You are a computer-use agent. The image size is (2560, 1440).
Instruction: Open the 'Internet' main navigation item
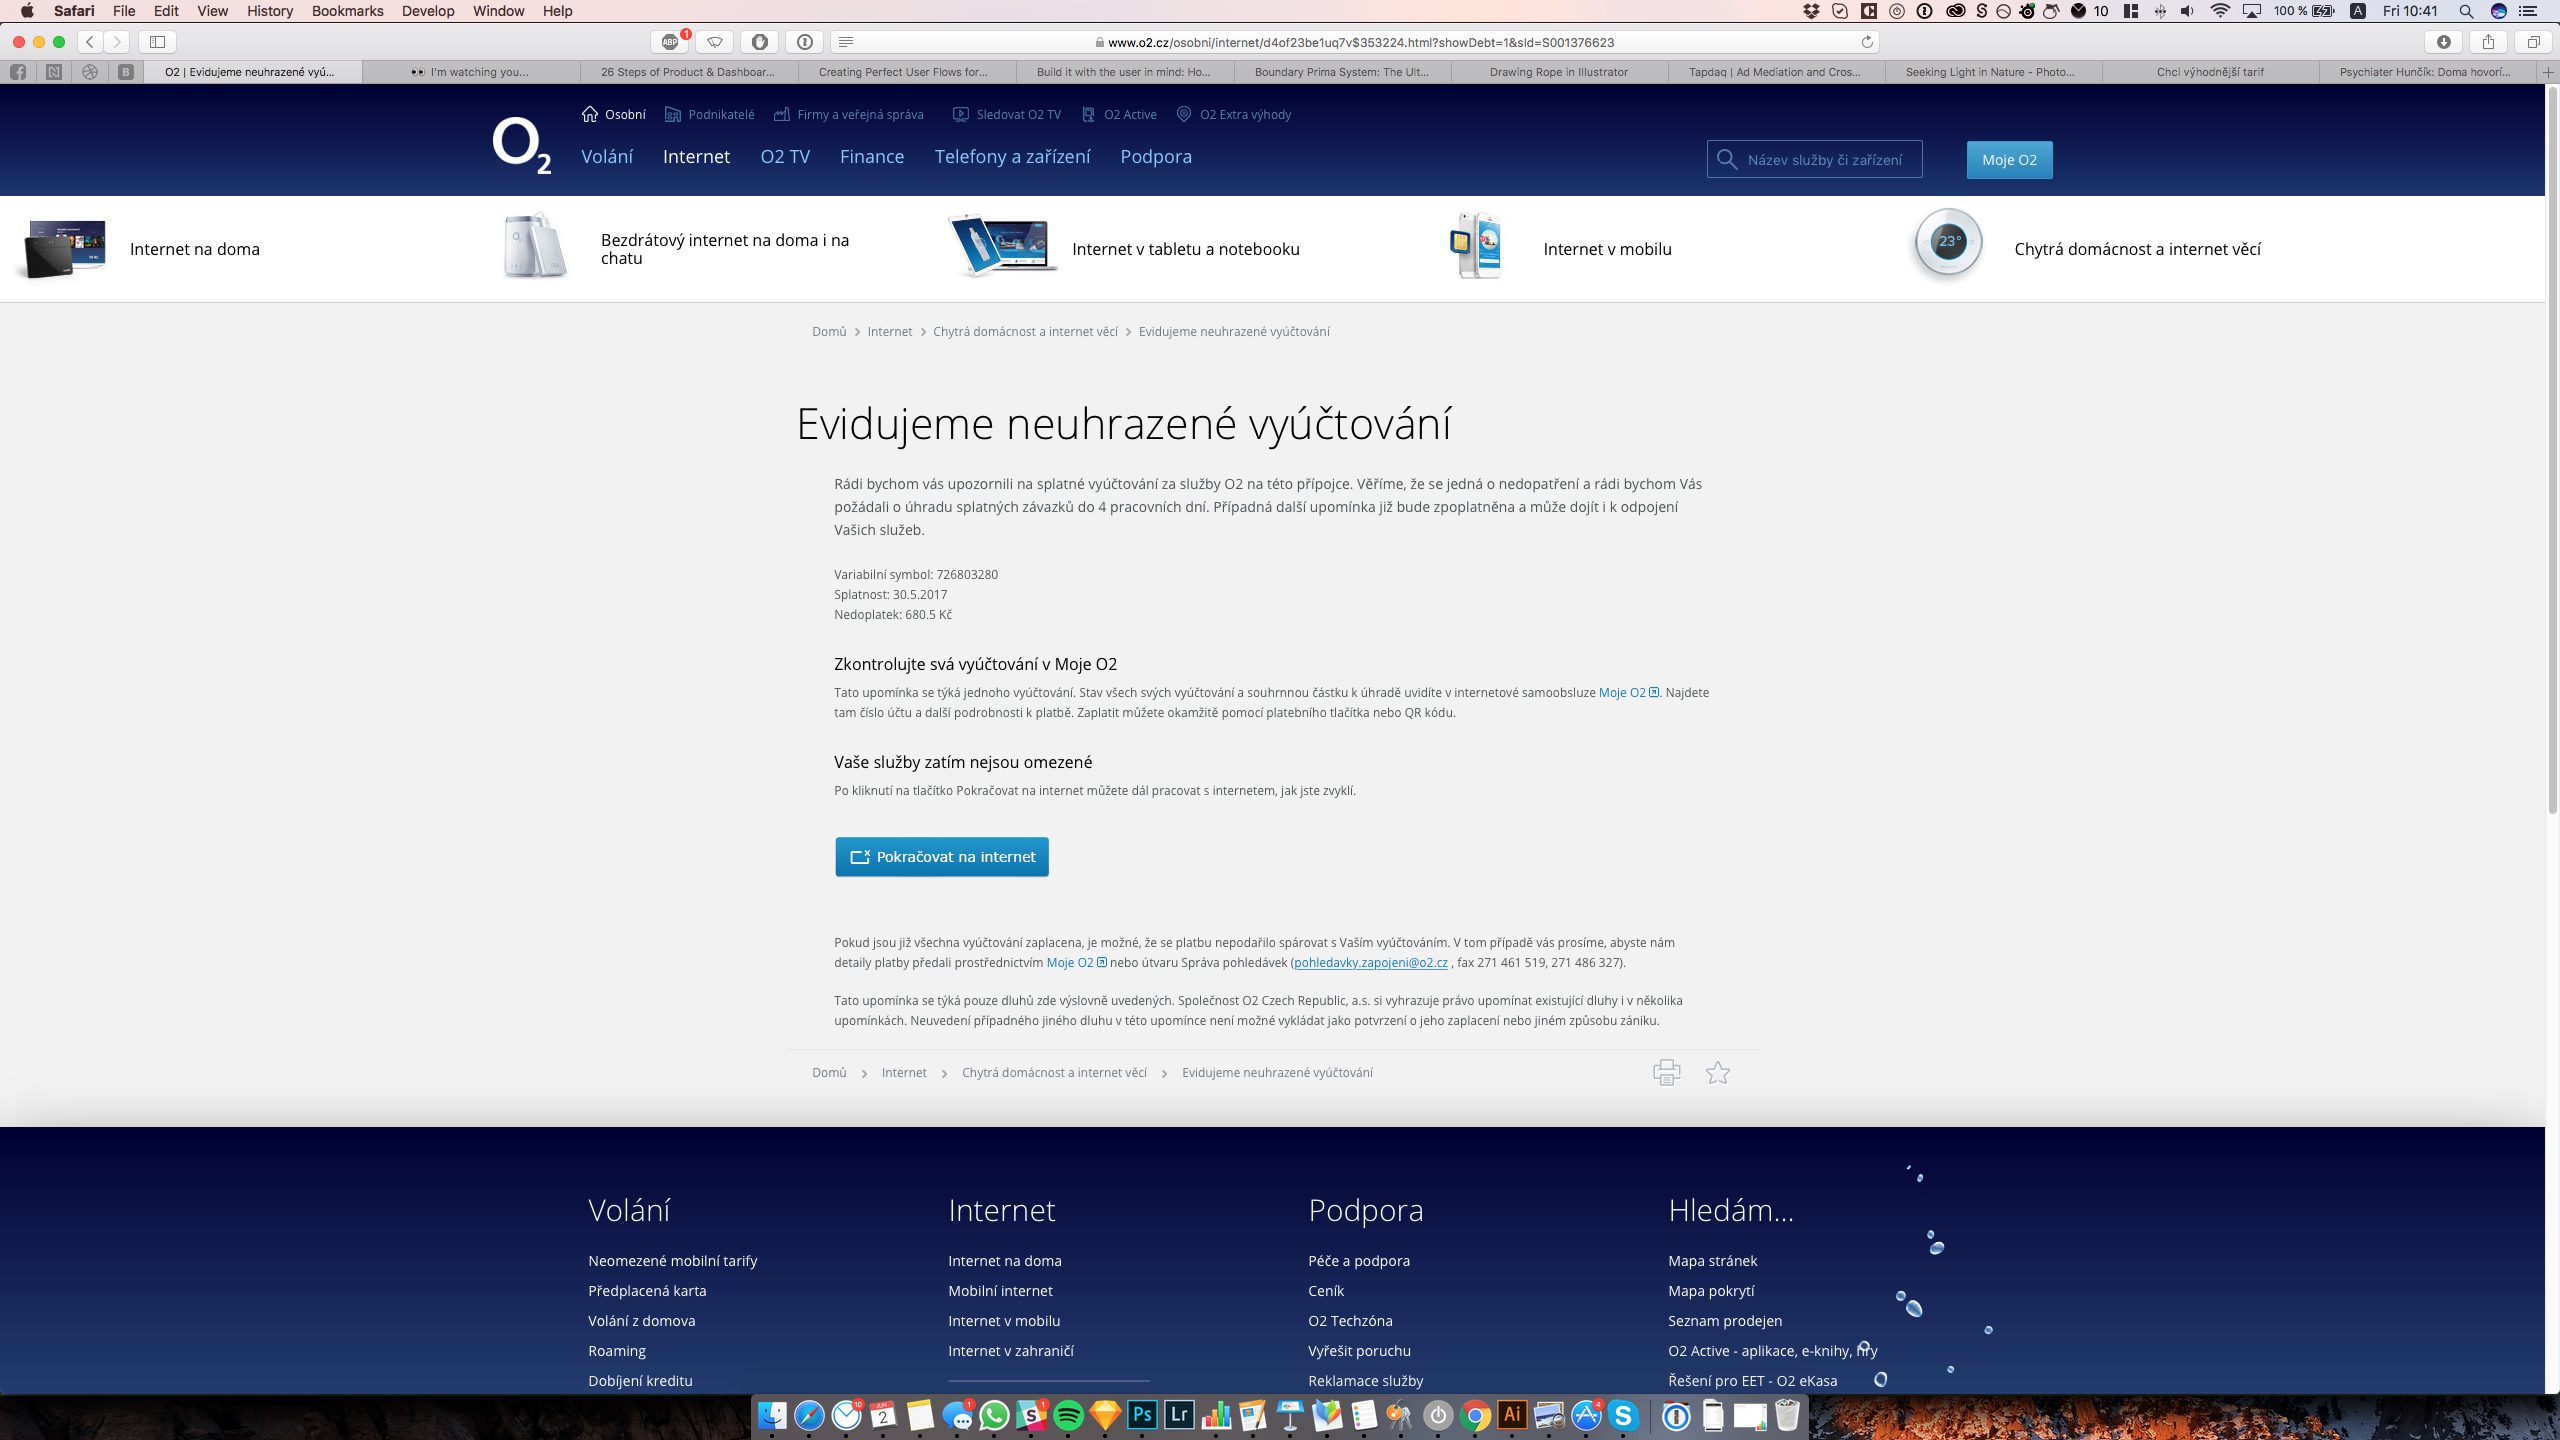click(696, 157)
